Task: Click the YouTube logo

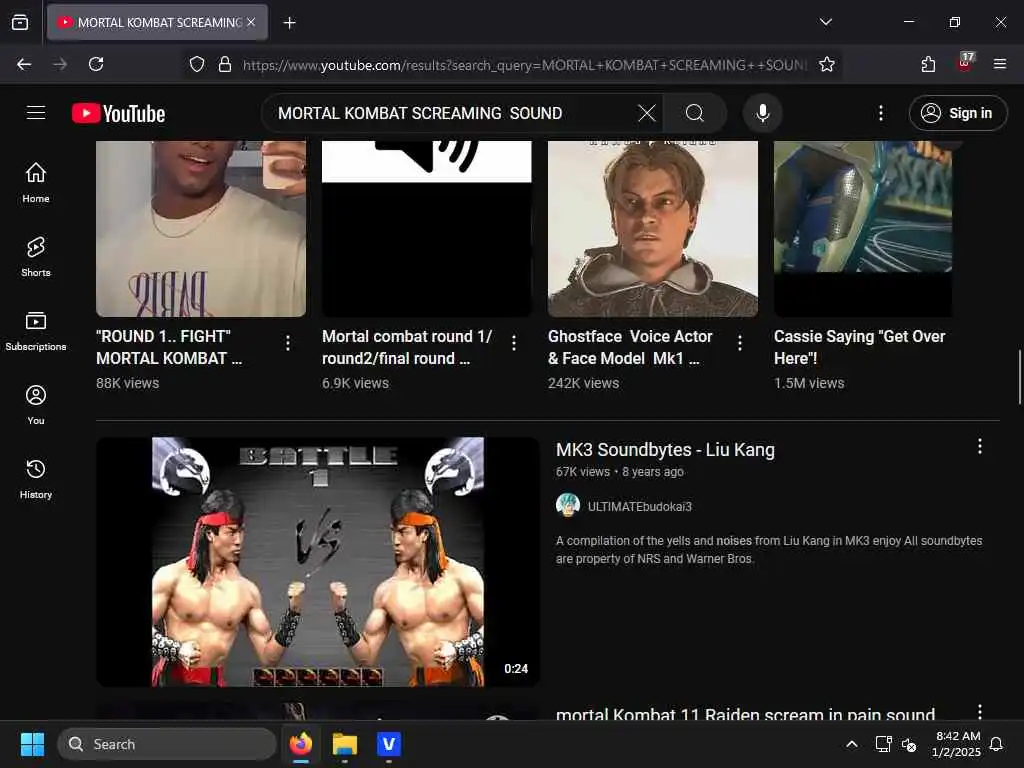Action: click(118, 113)
